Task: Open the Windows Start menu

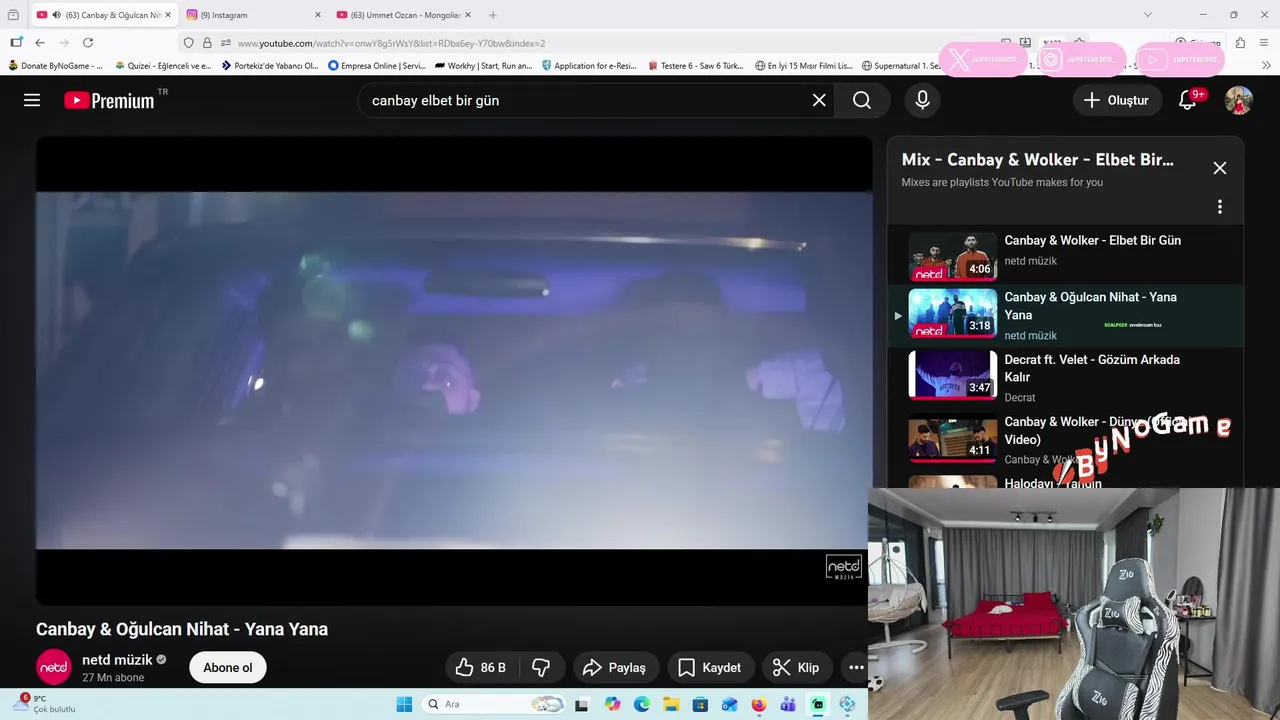Action: click(x=404, y=704)
